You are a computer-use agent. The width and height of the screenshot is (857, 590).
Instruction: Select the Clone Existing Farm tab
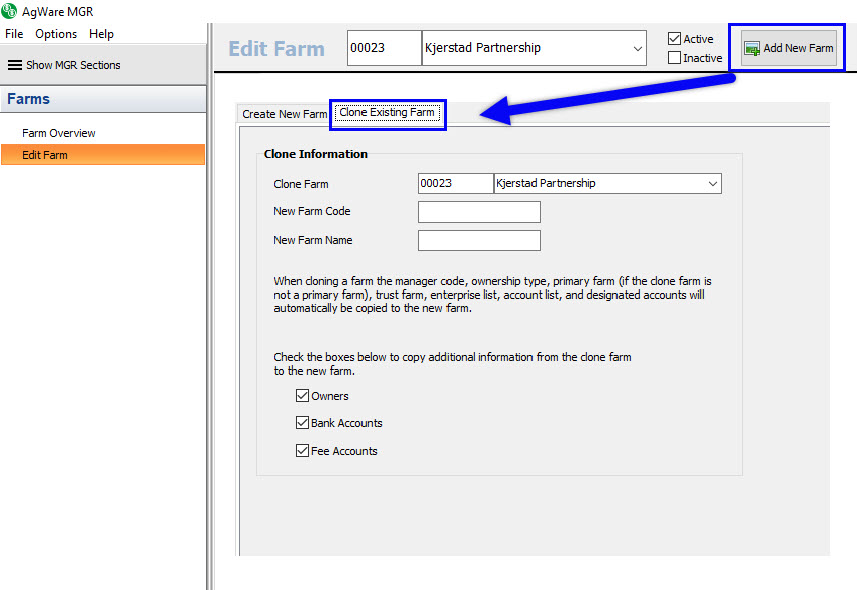pyautogui.click(x=387, y=113)
